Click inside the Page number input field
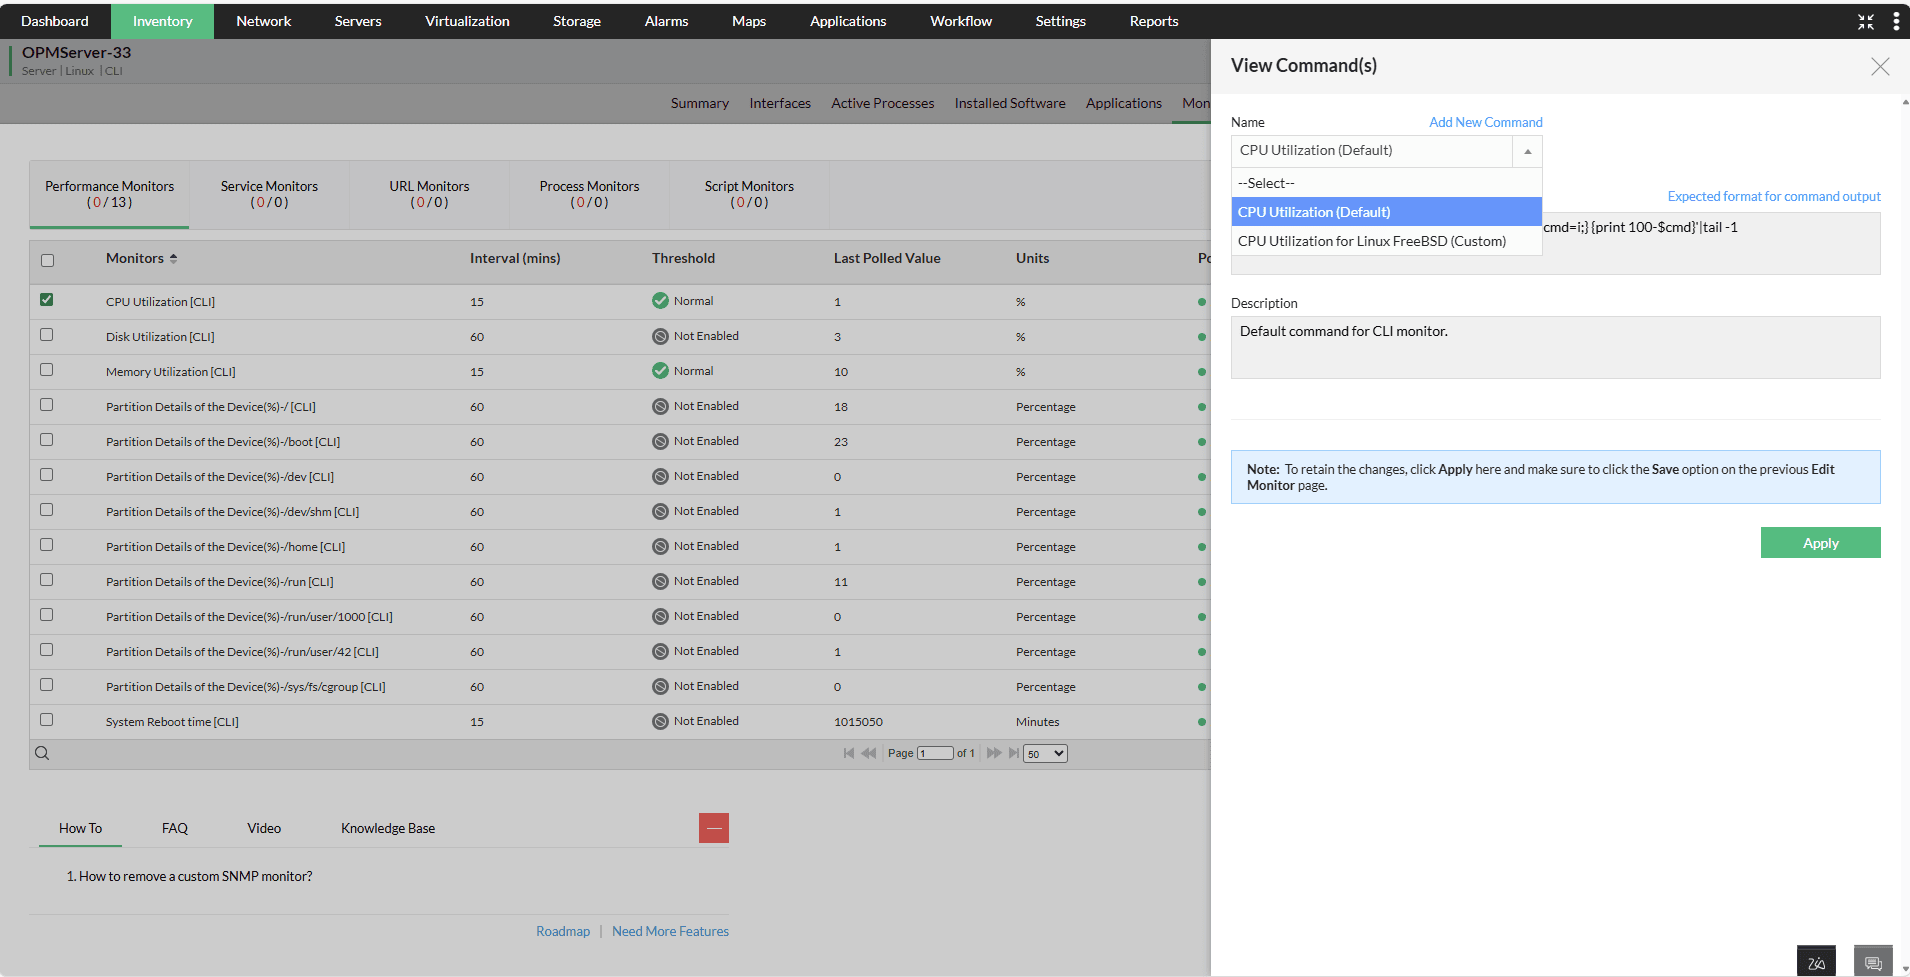This screenshot has height=977, width=1910. pos(934,753)
